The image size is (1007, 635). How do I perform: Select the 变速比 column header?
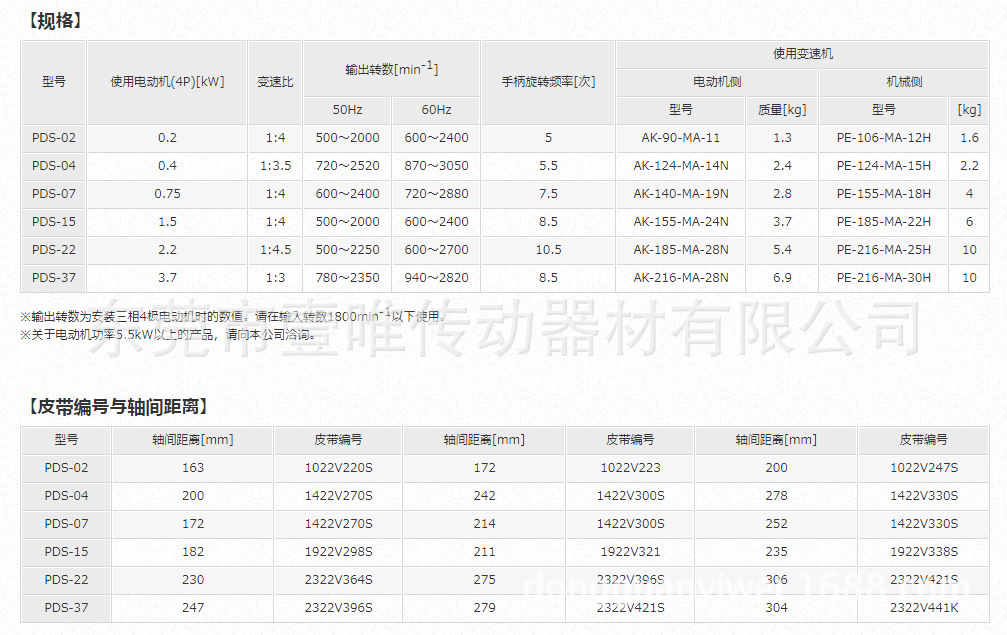(275, 82)
